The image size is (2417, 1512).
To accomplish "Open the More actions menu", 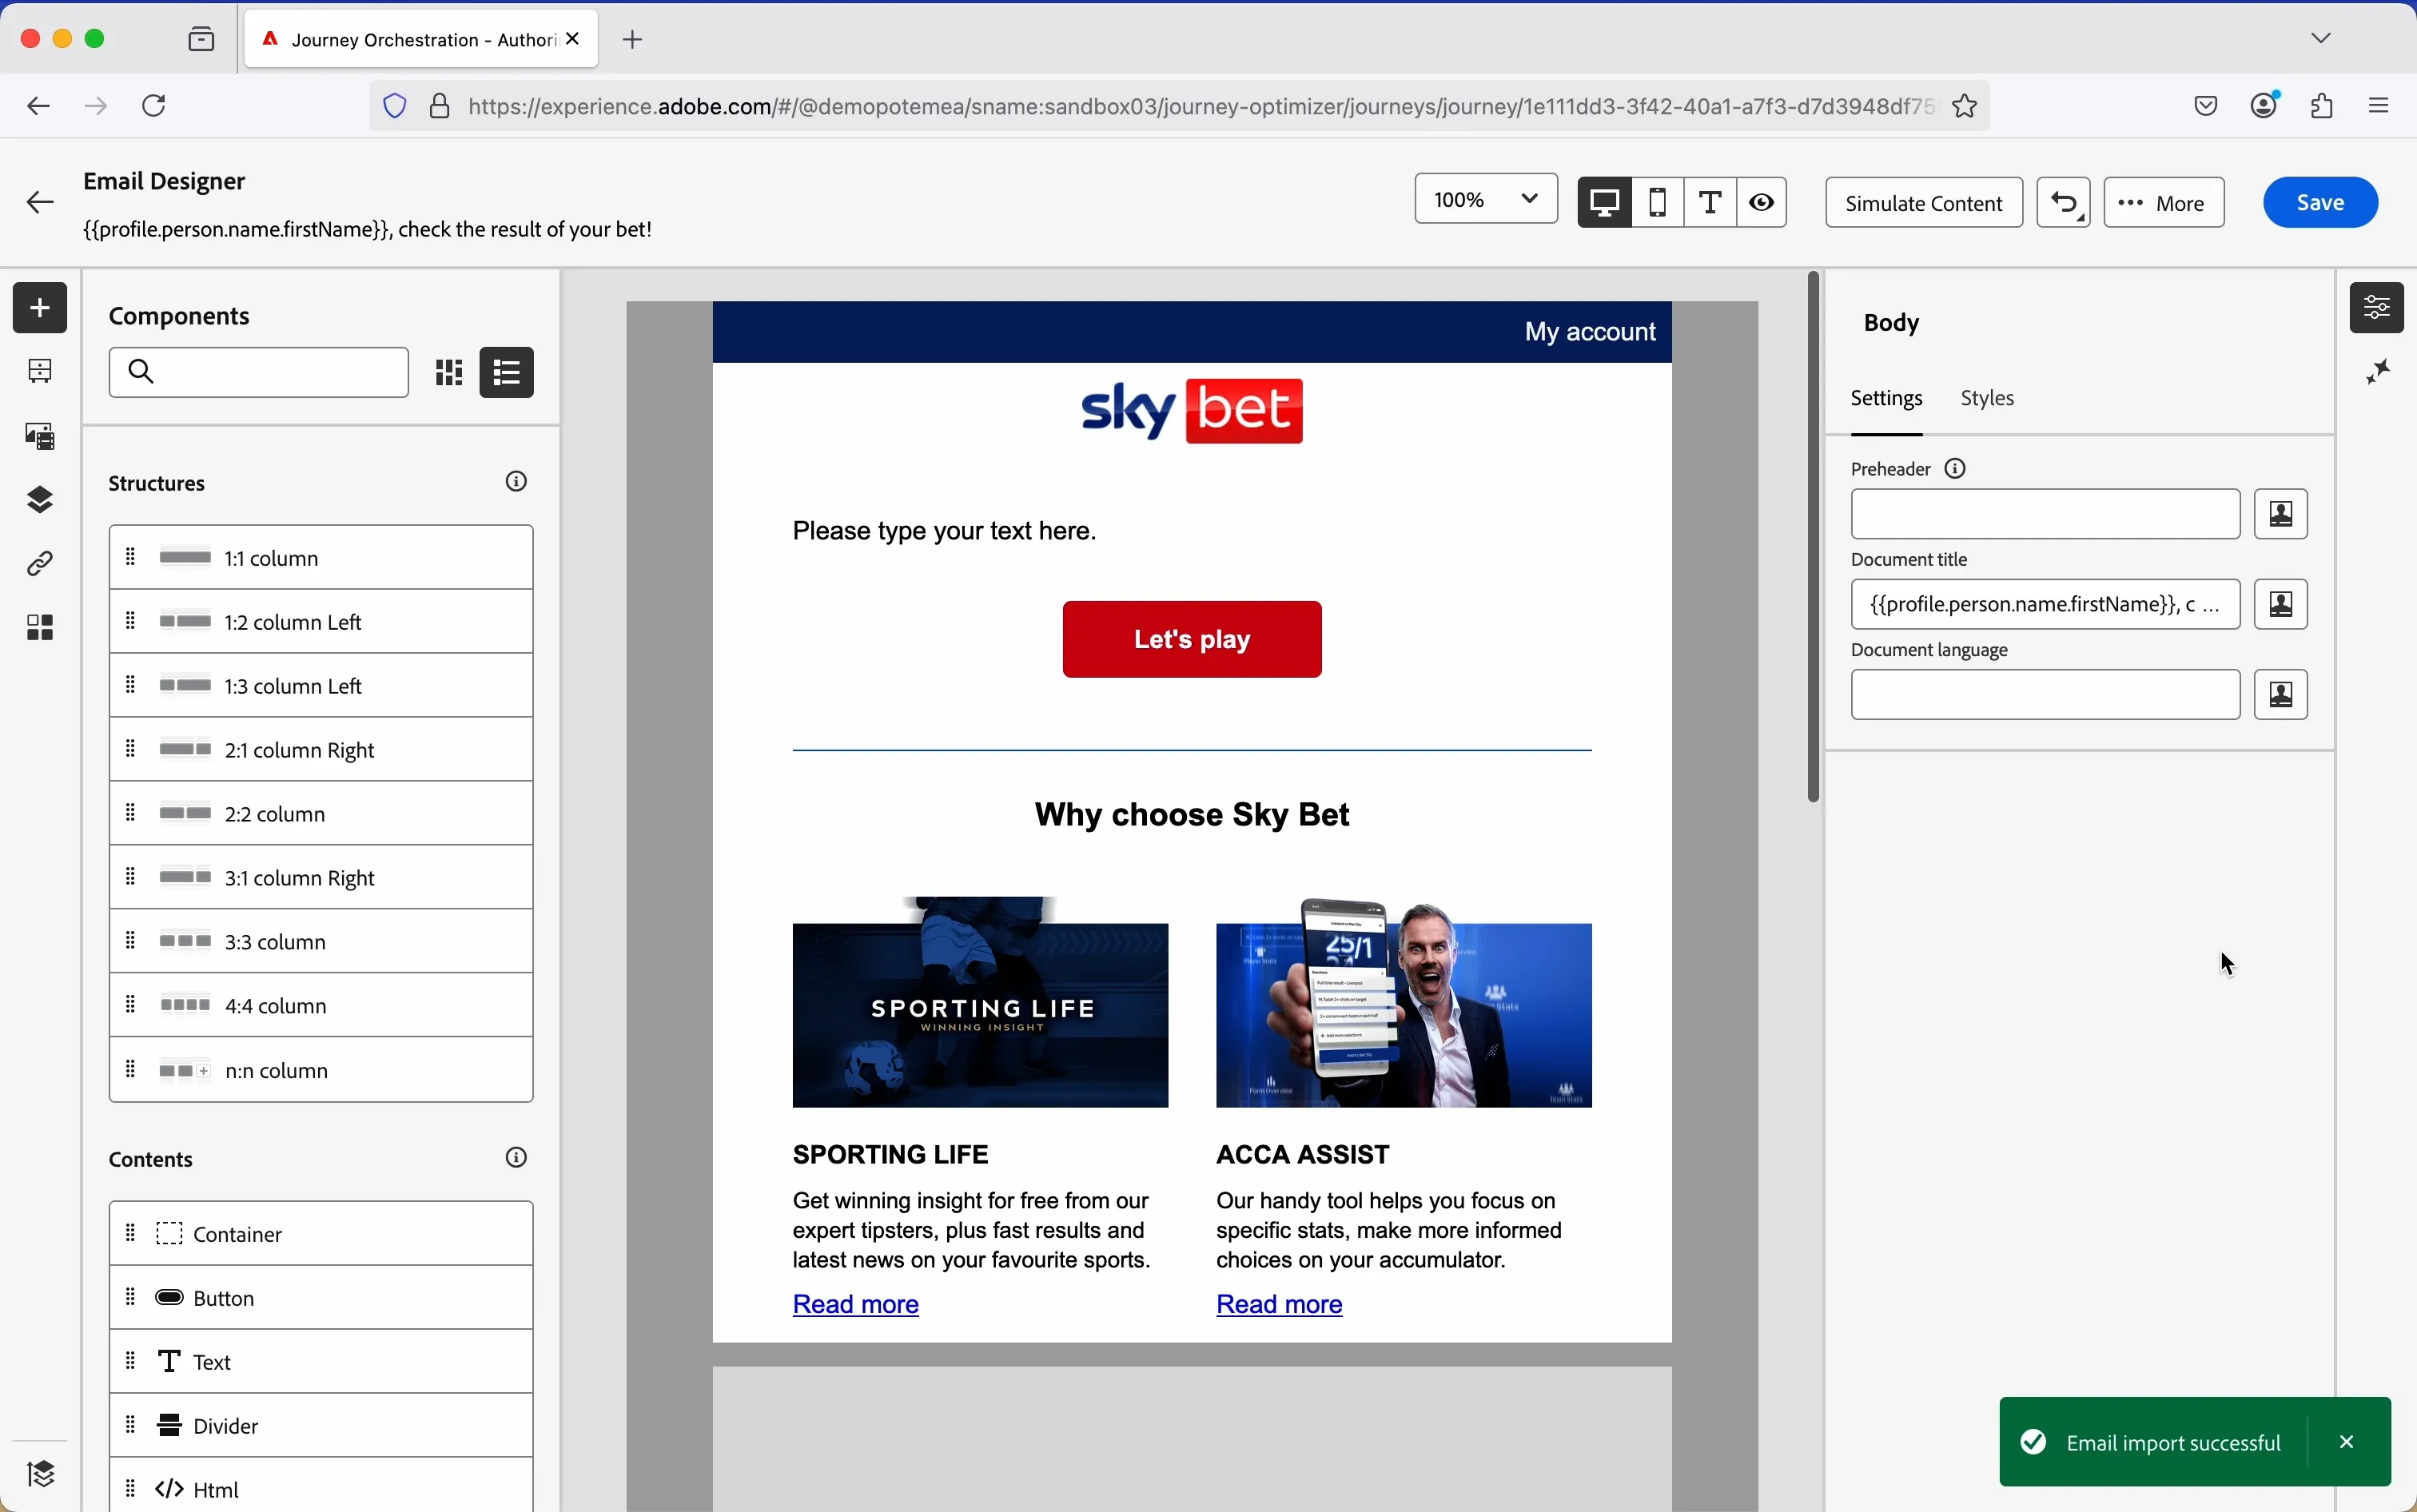I will pyautogui.click(x=2165, y=203).
